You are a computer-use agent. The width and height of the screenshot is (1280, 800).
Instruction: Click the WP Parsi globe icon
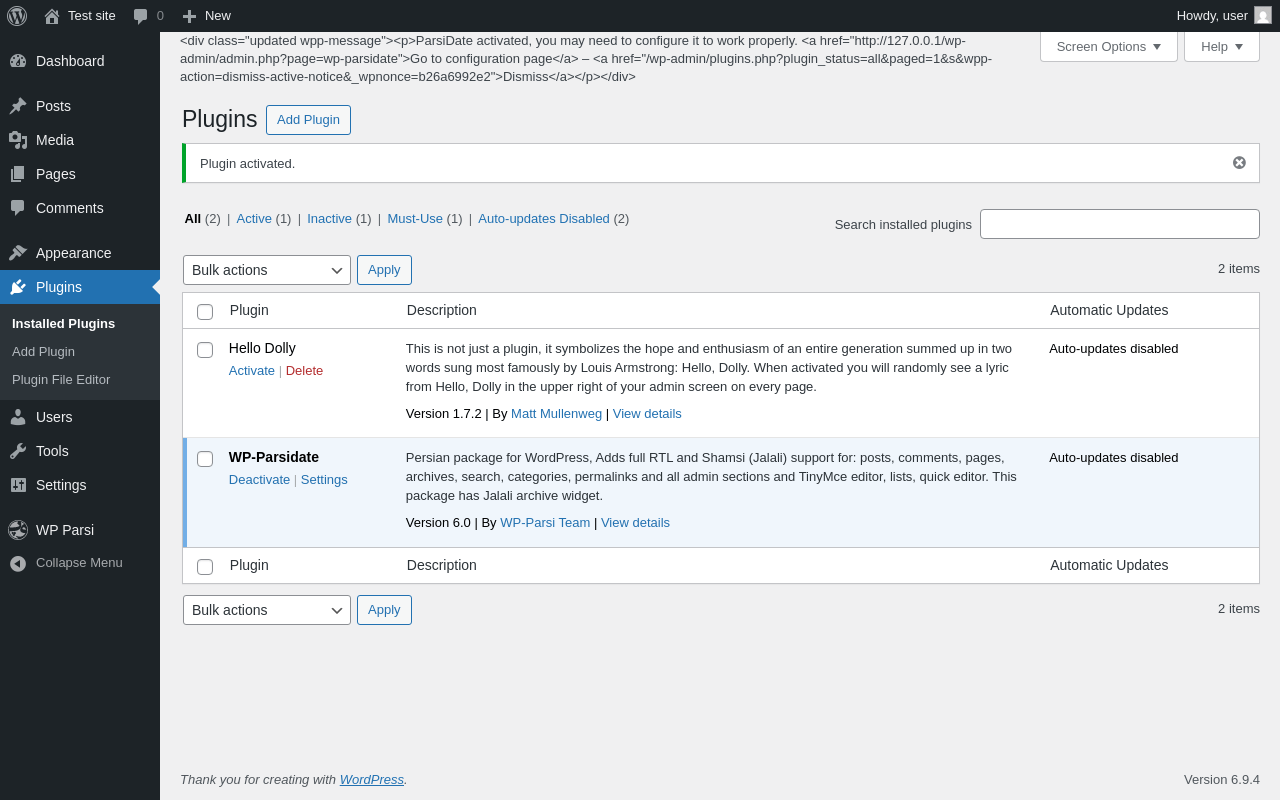[x=18, y=530]
